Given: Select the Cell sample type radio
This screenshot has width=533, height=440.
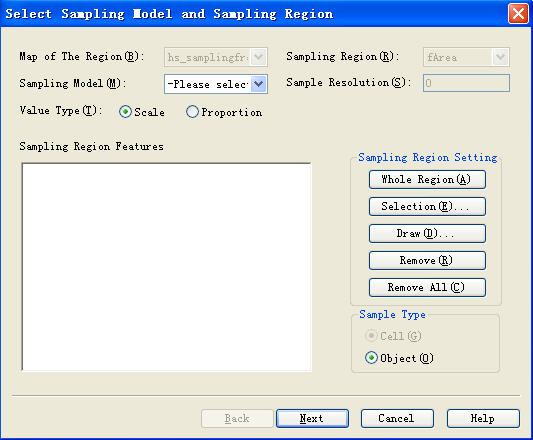Looking at the screenshot, I should coord(371,336).
